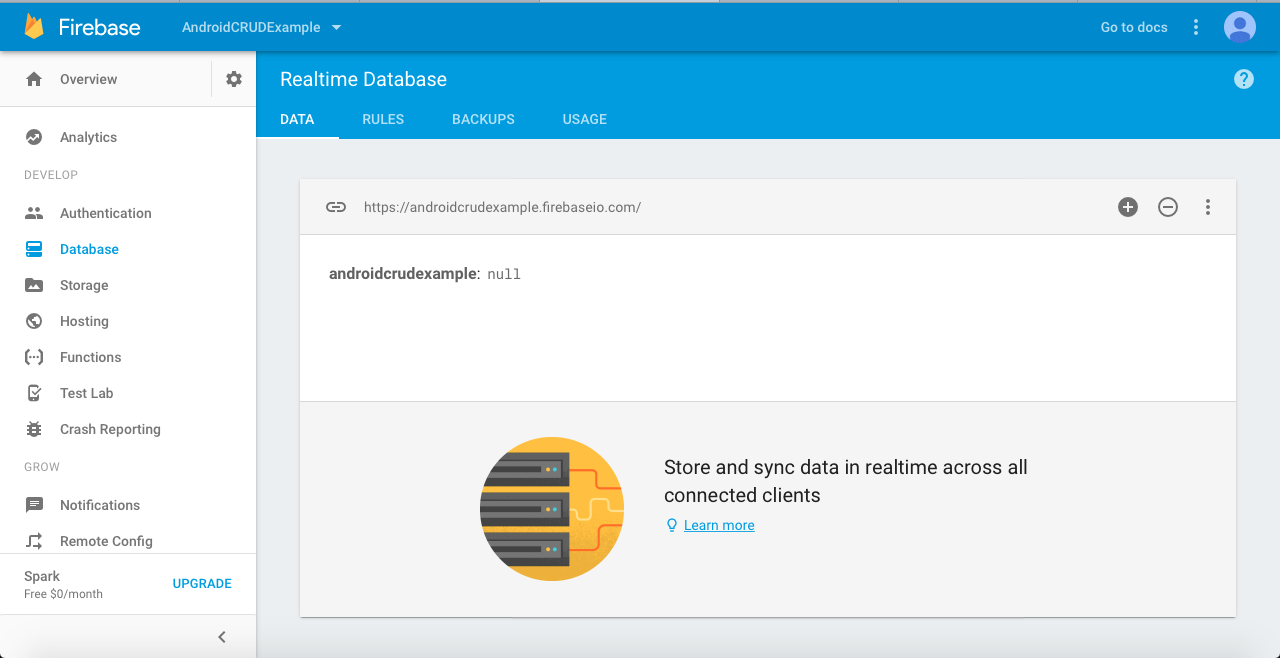The height and width of the screenshot is (658, 1280).
Task: Open the Hosting section
Action: pos(84,321)
